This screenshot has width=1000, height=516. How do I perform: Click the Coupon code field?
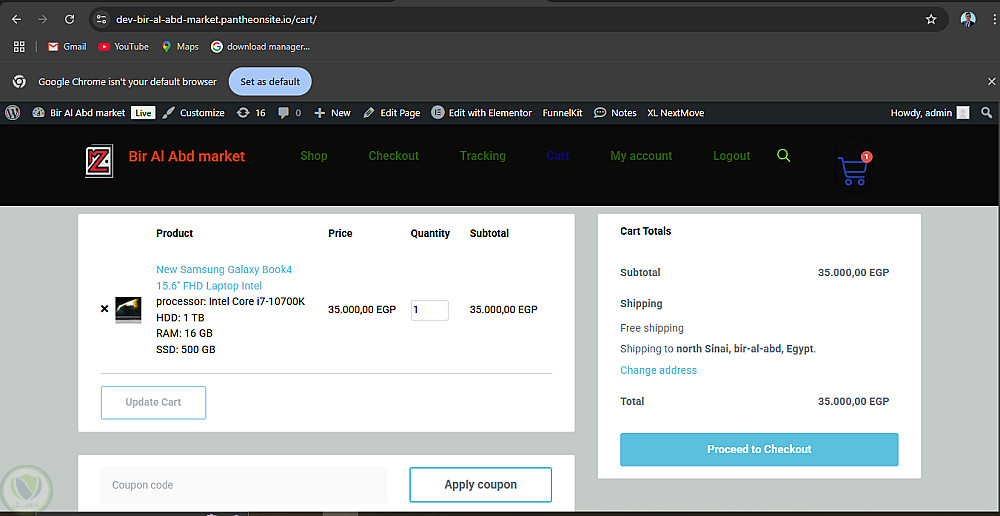pyautogui.click(x=244, y=485)
